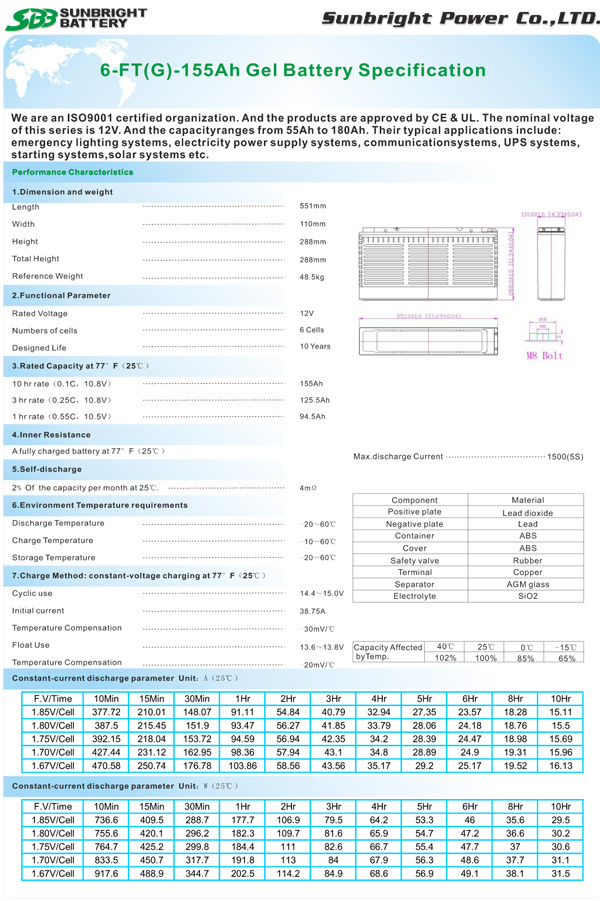The height and width of the screenshot is (901, 600).
Task: Select the 1 hr rate value '94.5Ah'
Action: pos(312,416)
